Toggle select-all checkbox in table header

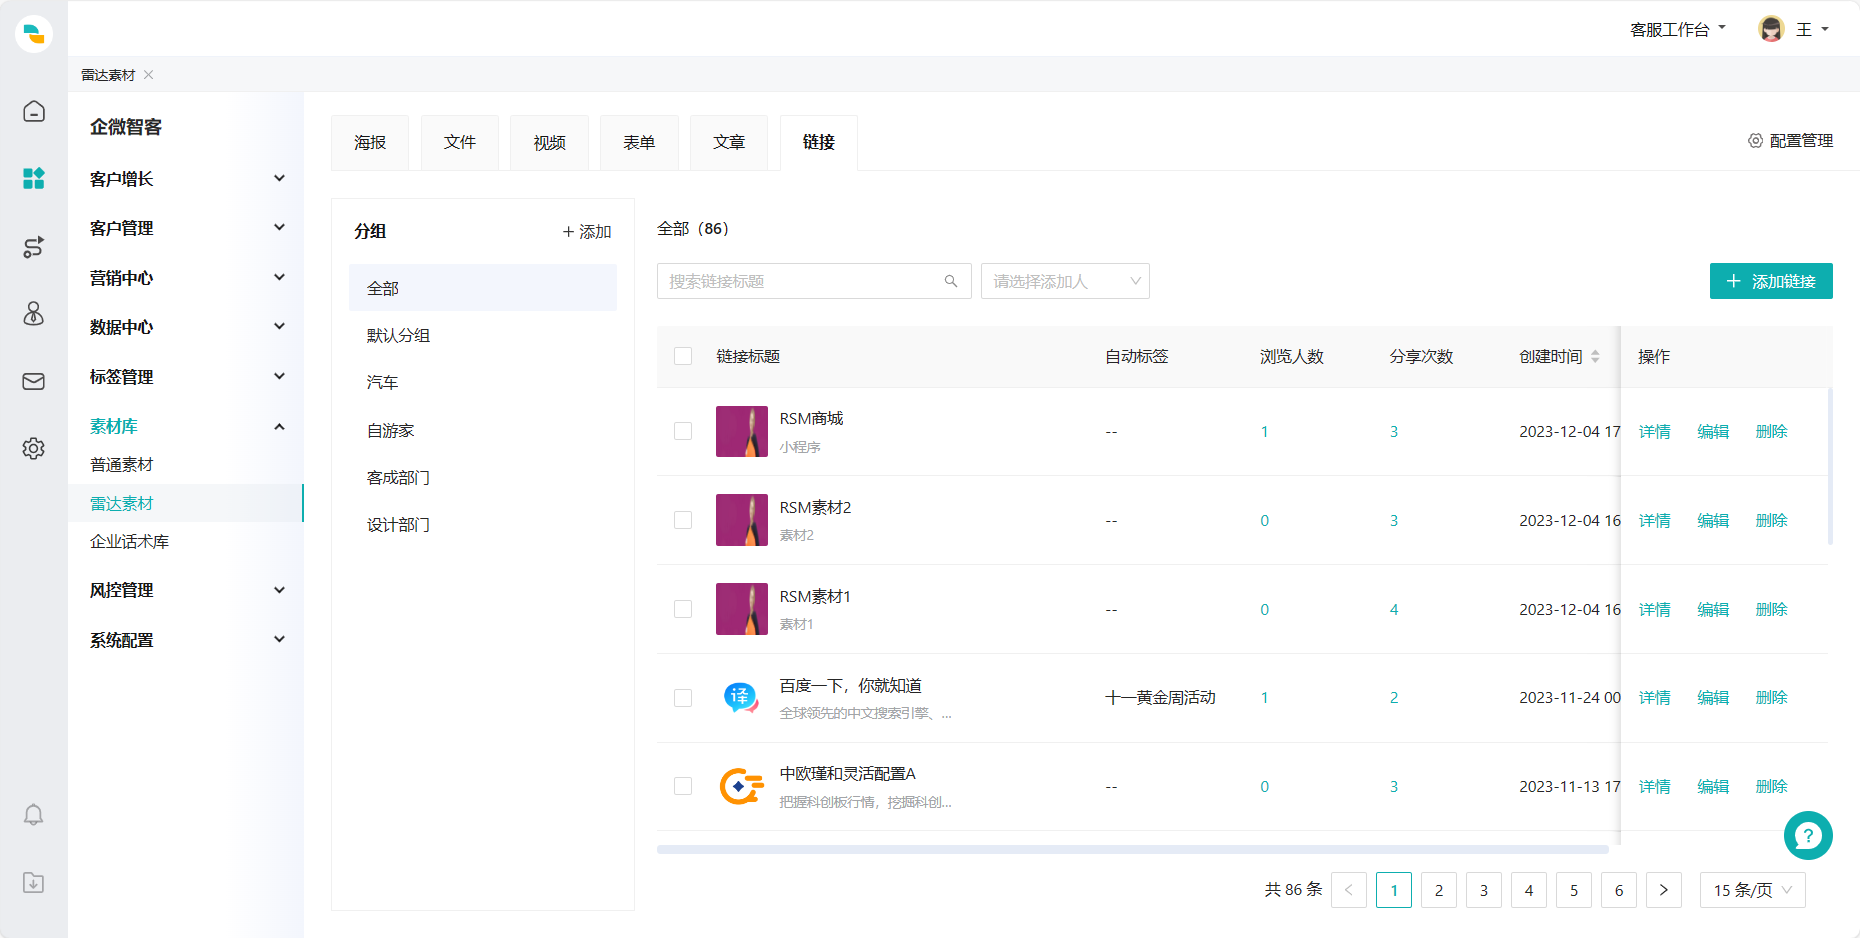coord(683,356)
